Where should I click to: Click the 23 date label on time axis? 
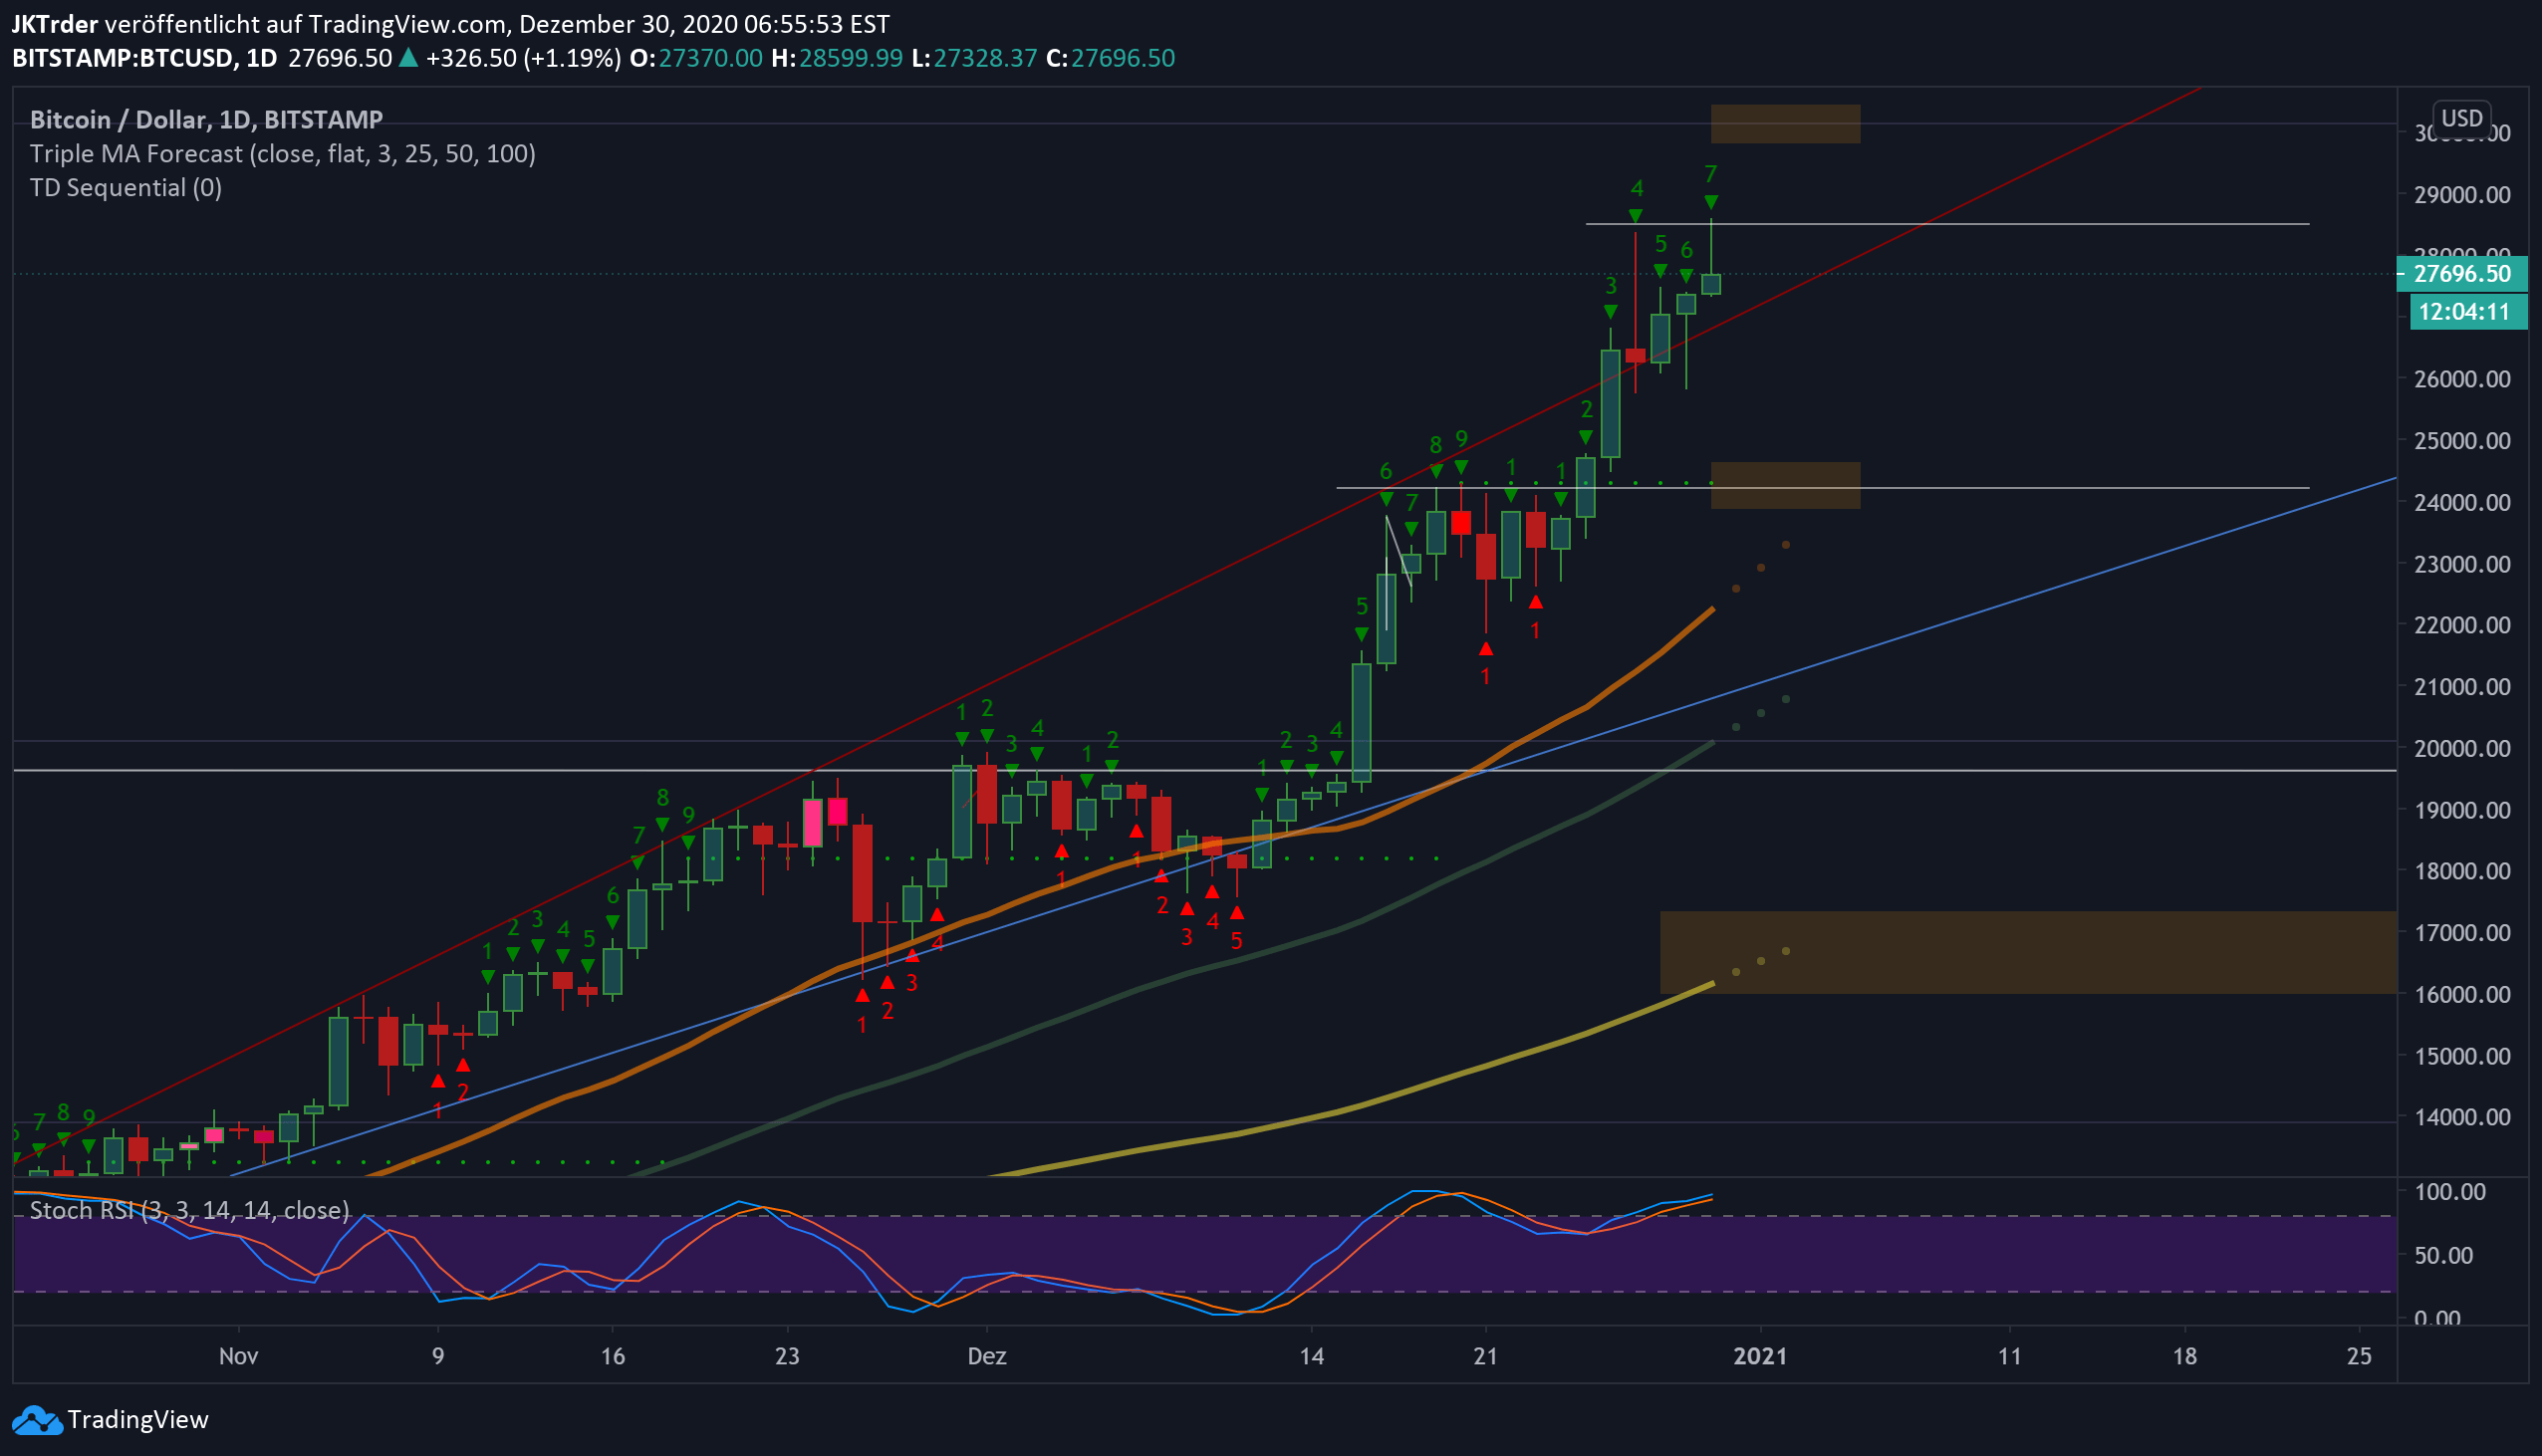[x=788, y=1357]
